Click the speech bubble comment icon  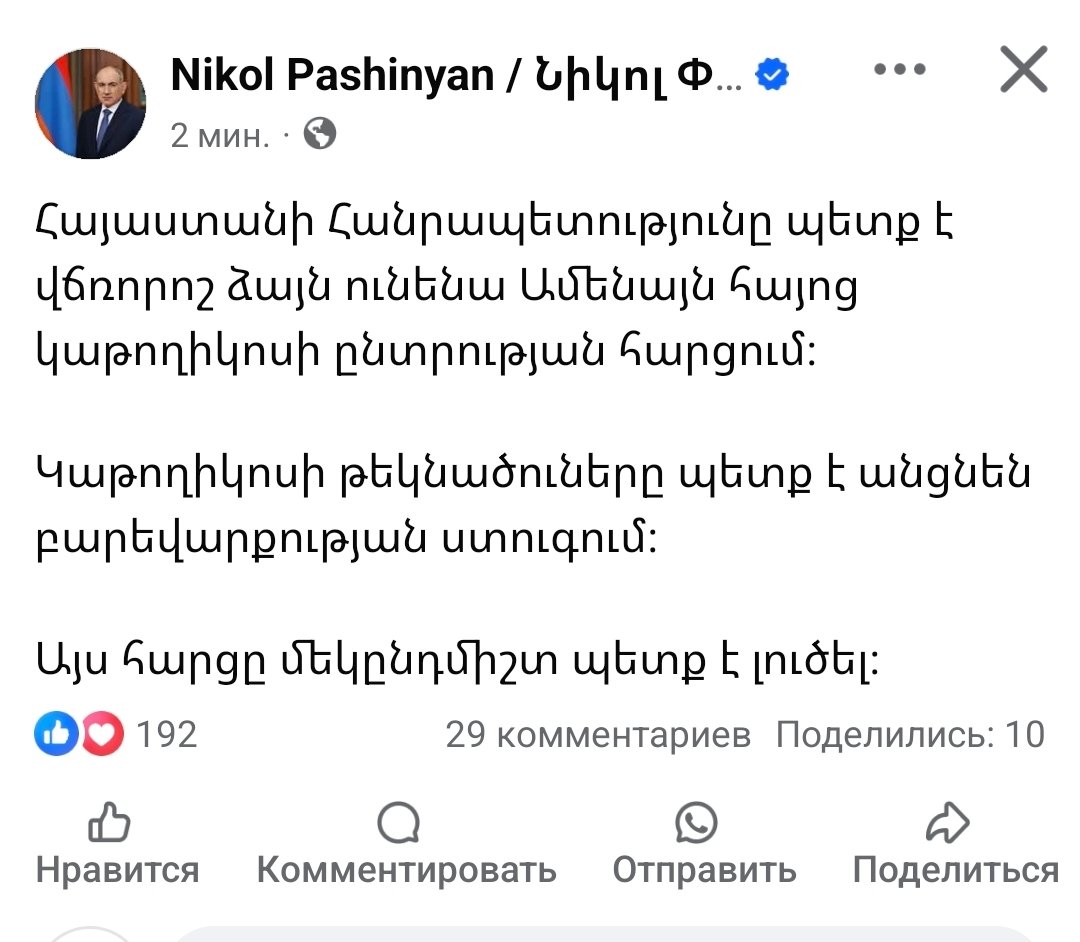click(x=399, y=822)
